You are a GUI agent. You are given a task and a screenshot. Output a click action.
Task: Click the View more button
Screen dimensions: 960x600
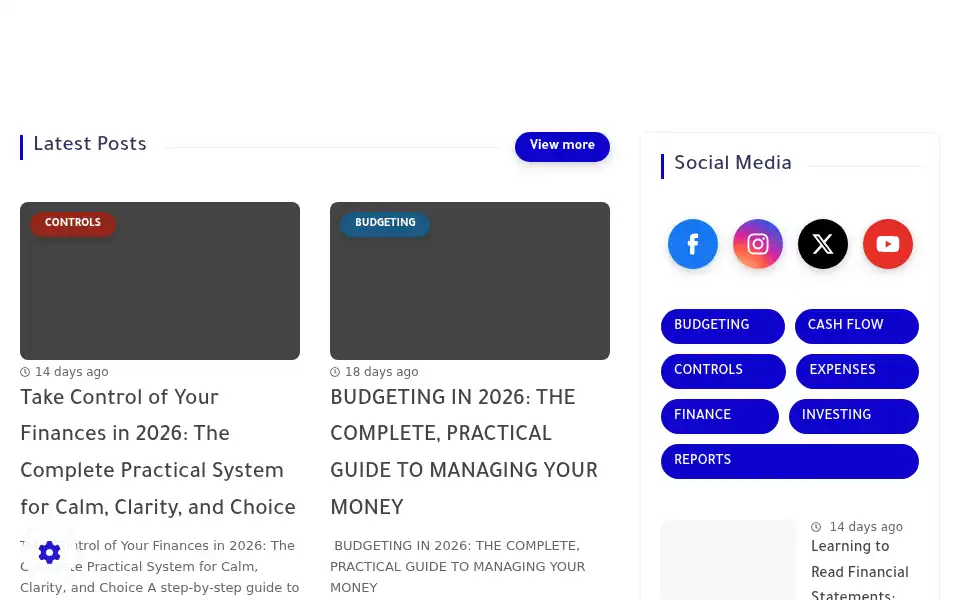click(x=562, y=146)
